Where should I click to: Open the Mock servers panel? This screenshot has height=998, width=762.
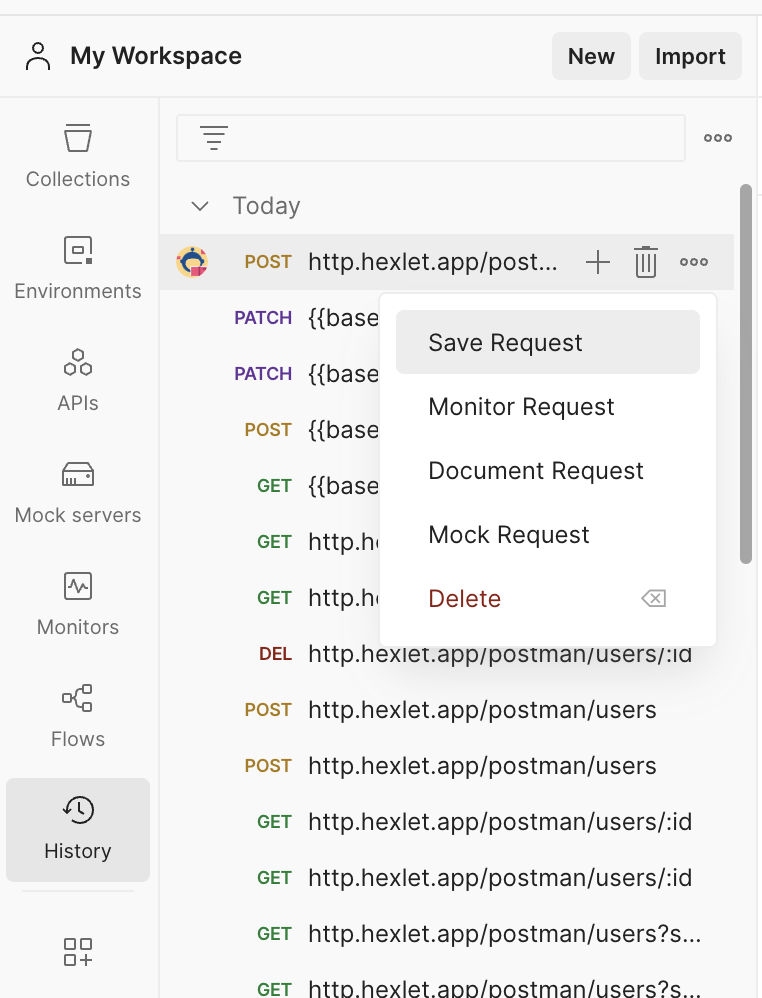(78, 491)
